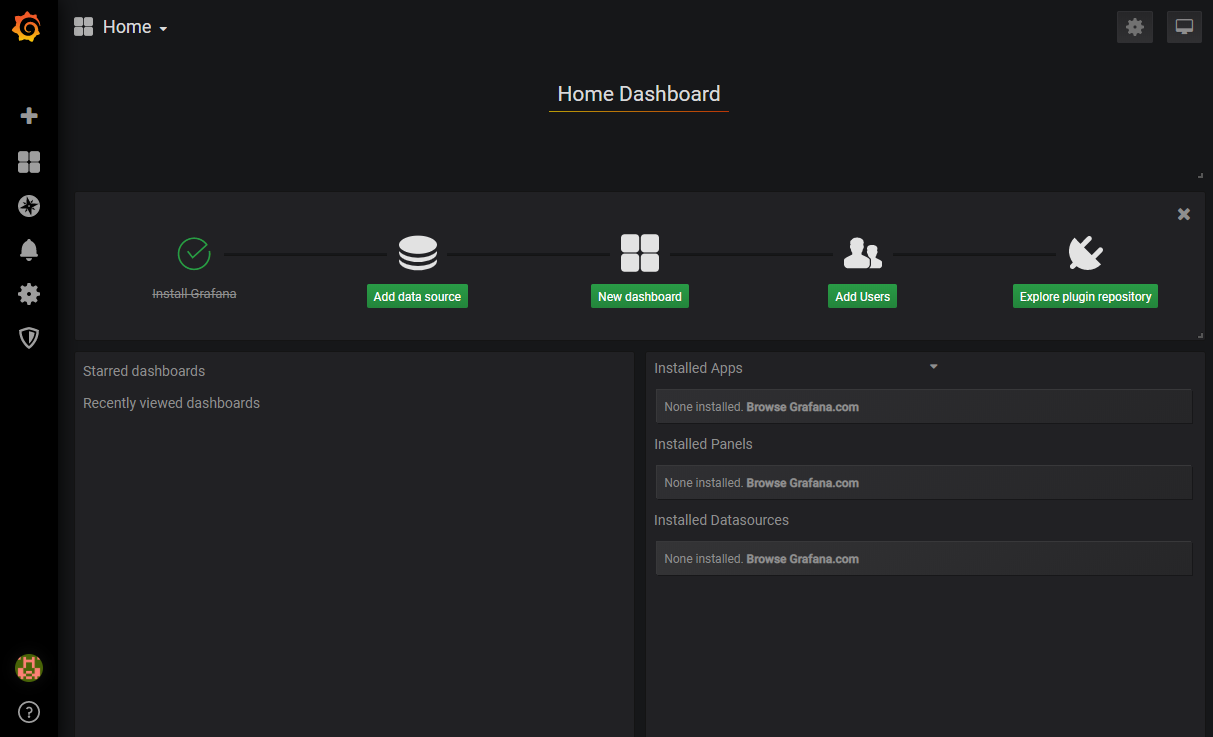Enable TV kiosk mode via monitor icon
1213x737 pixels.
(x=1184, y=27)
